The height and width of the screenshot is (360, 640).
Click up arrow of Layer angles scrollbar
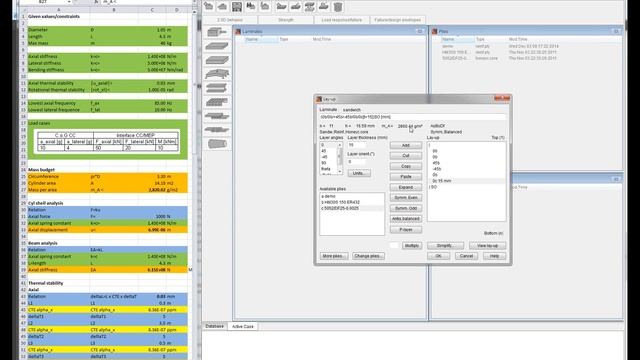coord(340,145)
